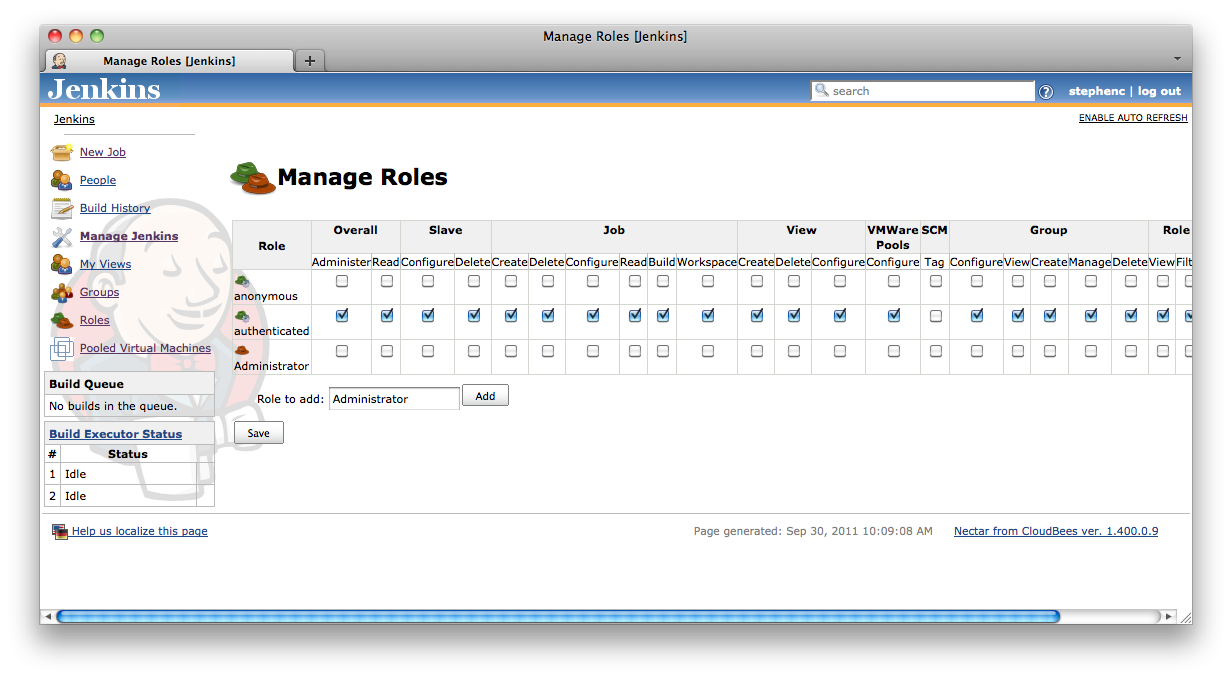Click the localization flag icon in footer
The height and width of the screenshot is (679, 1232).
[x=60, y=531]
